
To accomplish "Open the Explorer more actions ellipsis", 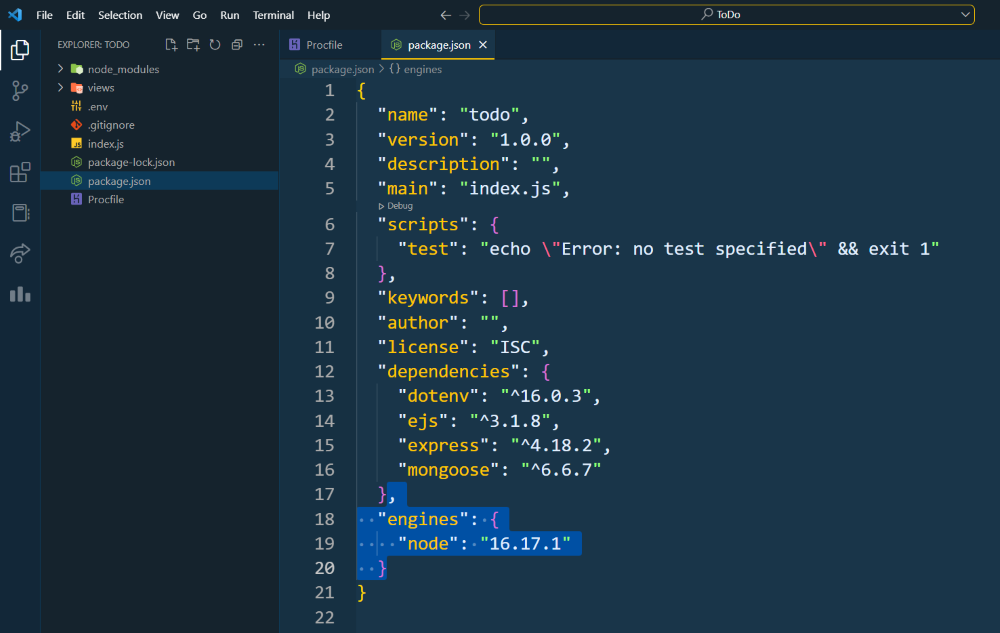I will 260,45.
